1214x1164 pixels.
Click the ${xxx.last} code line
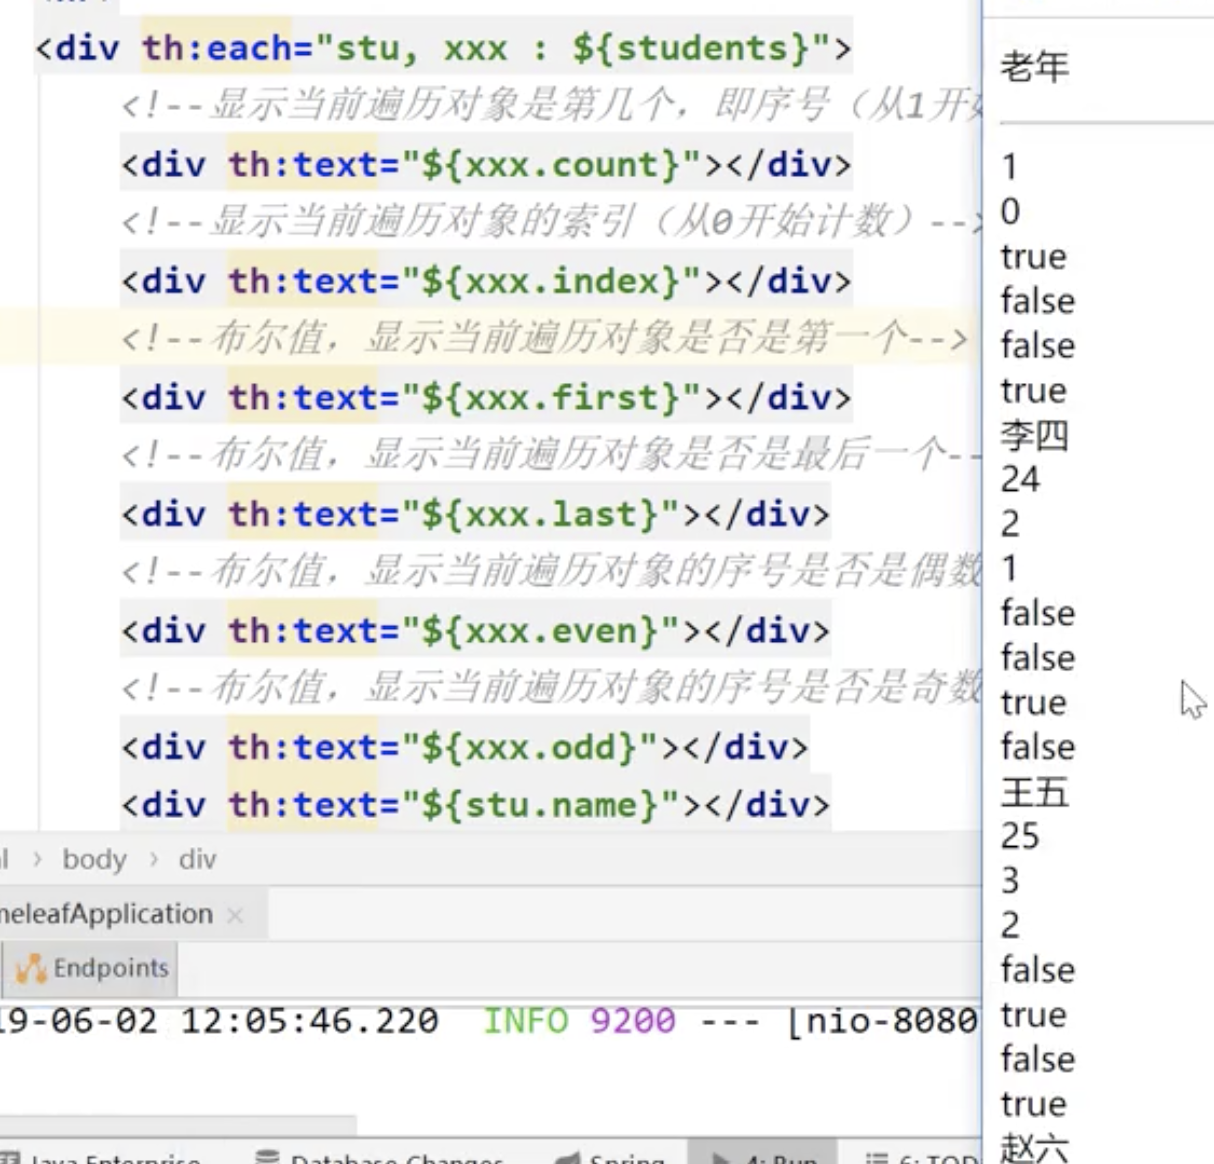coord(476,514)
